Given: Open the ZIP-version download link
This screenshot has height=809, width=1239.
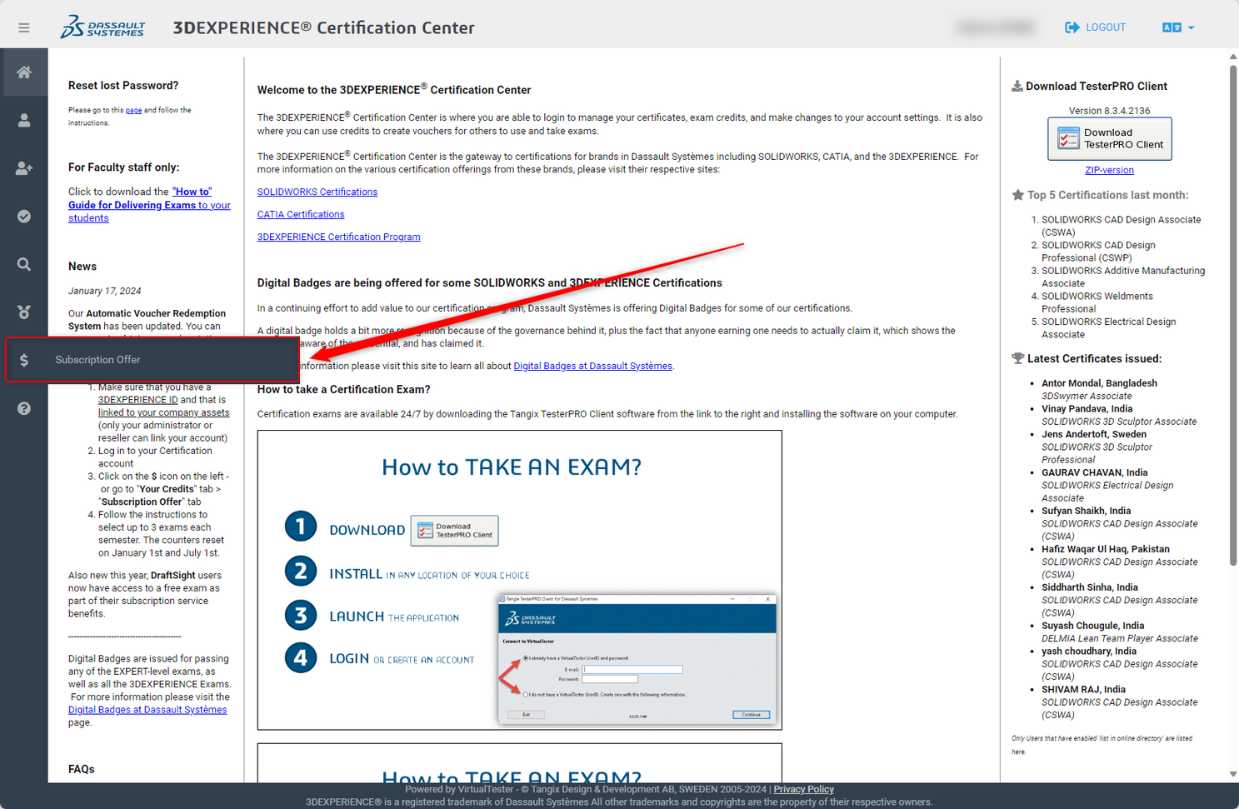Looking at the screenshot, I should click(1109, 170).
